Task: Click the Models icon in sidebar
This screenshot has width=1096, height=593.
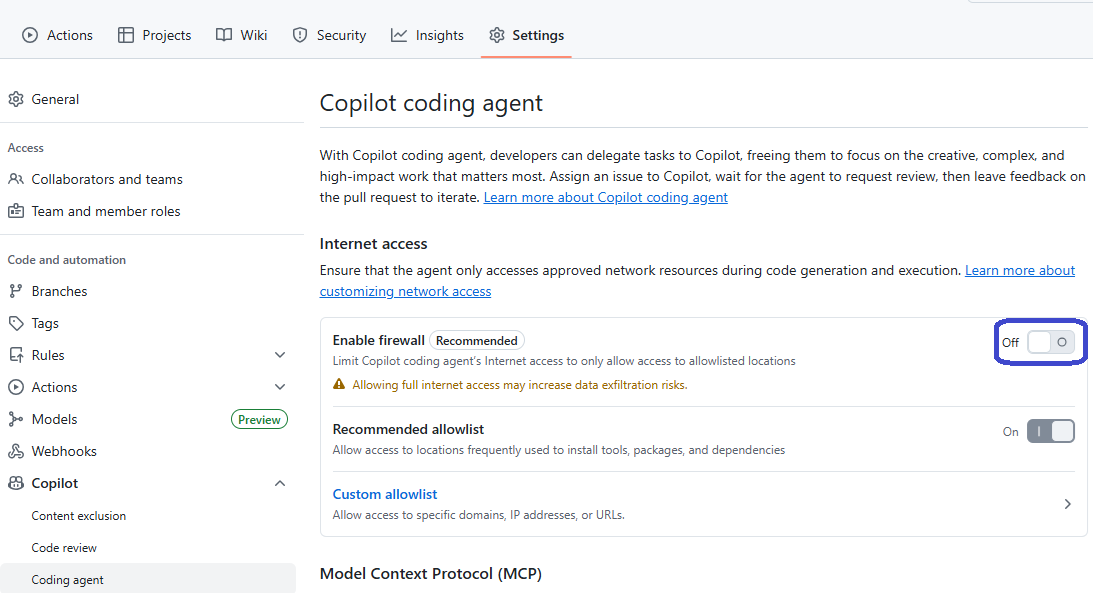Action: tap(16, 419)
